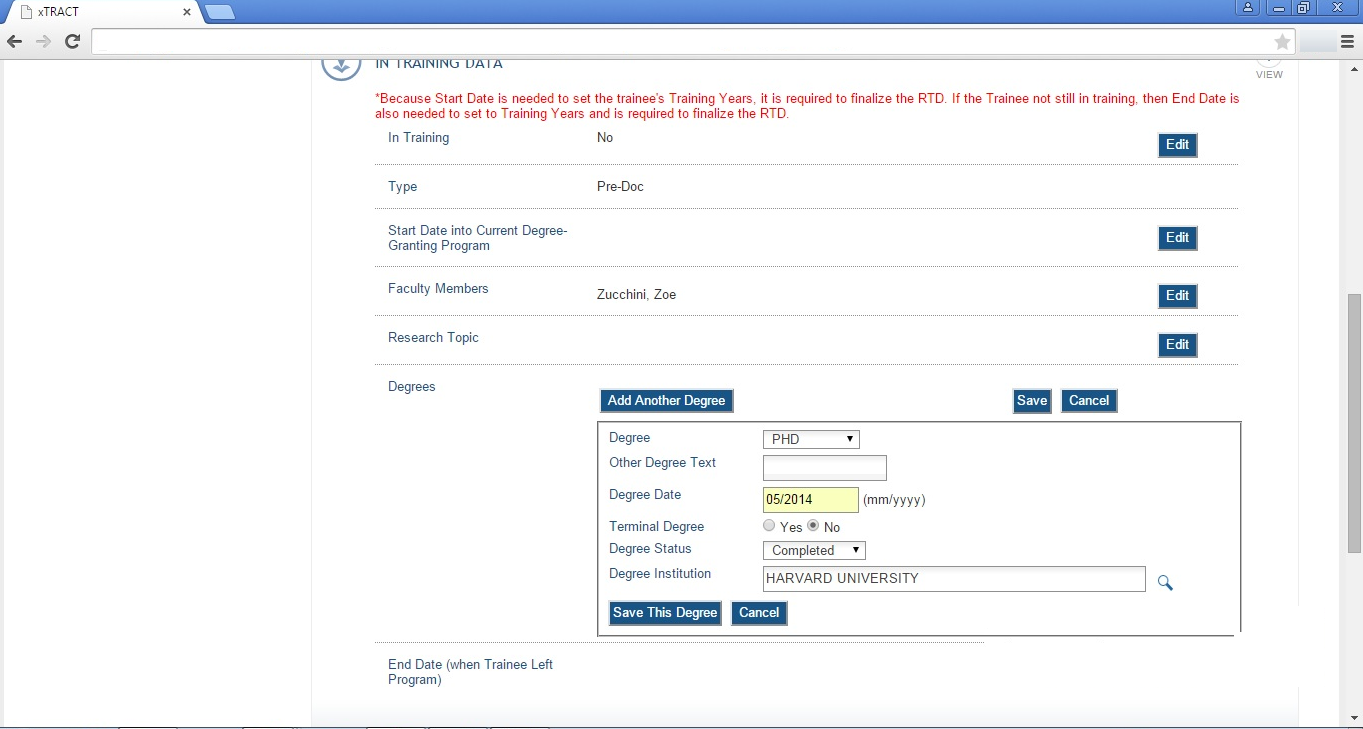Click into the Other Degree Text field

824,468
